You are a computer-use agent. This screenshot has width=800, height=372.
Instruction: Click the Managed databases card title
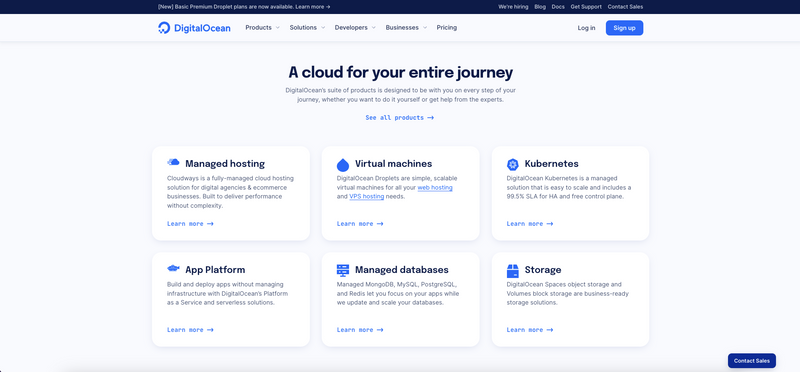(x=402, y=269)
